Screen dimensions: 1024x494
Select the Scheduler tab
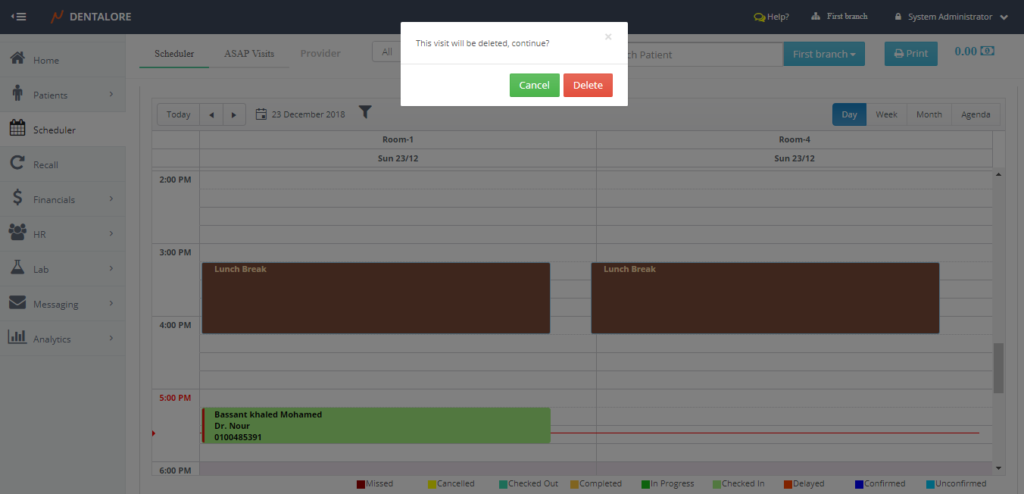[x=174, y=53]
